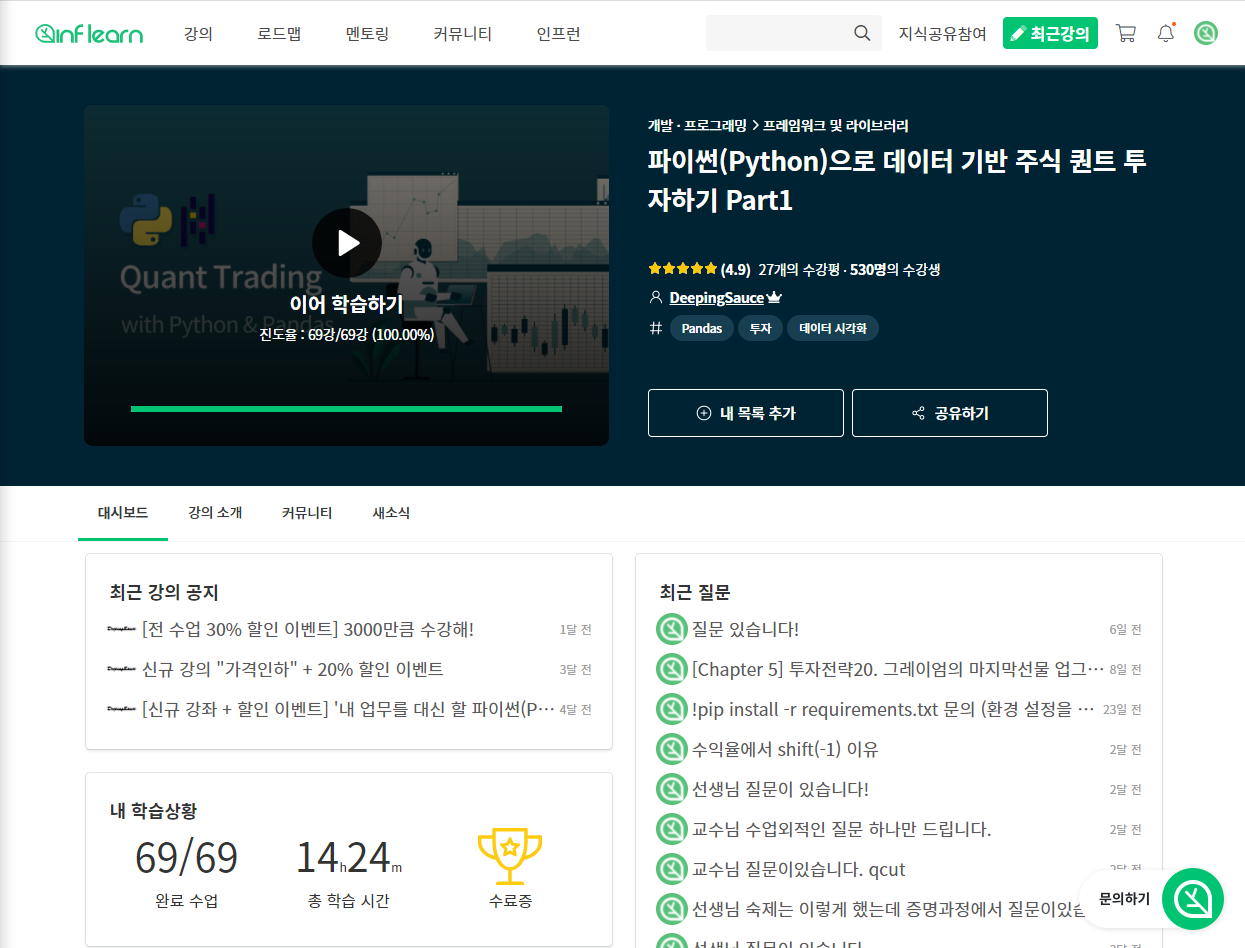Open question '!pip install -r requirements.txt 문의'
The image size is (1245, 948).
[x=895, y=709]
